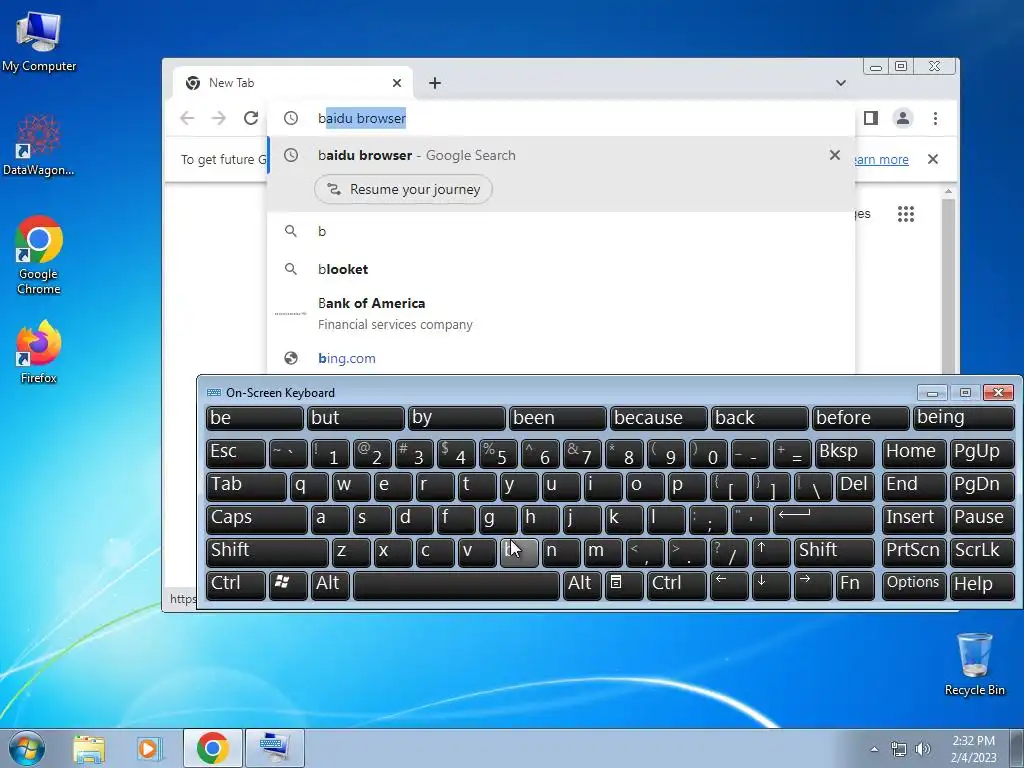This screenshot has height=768, width=1024.
Task: Select the Firefox desktop shortcut
Action: pyautogui.click(x=39, y=353)
